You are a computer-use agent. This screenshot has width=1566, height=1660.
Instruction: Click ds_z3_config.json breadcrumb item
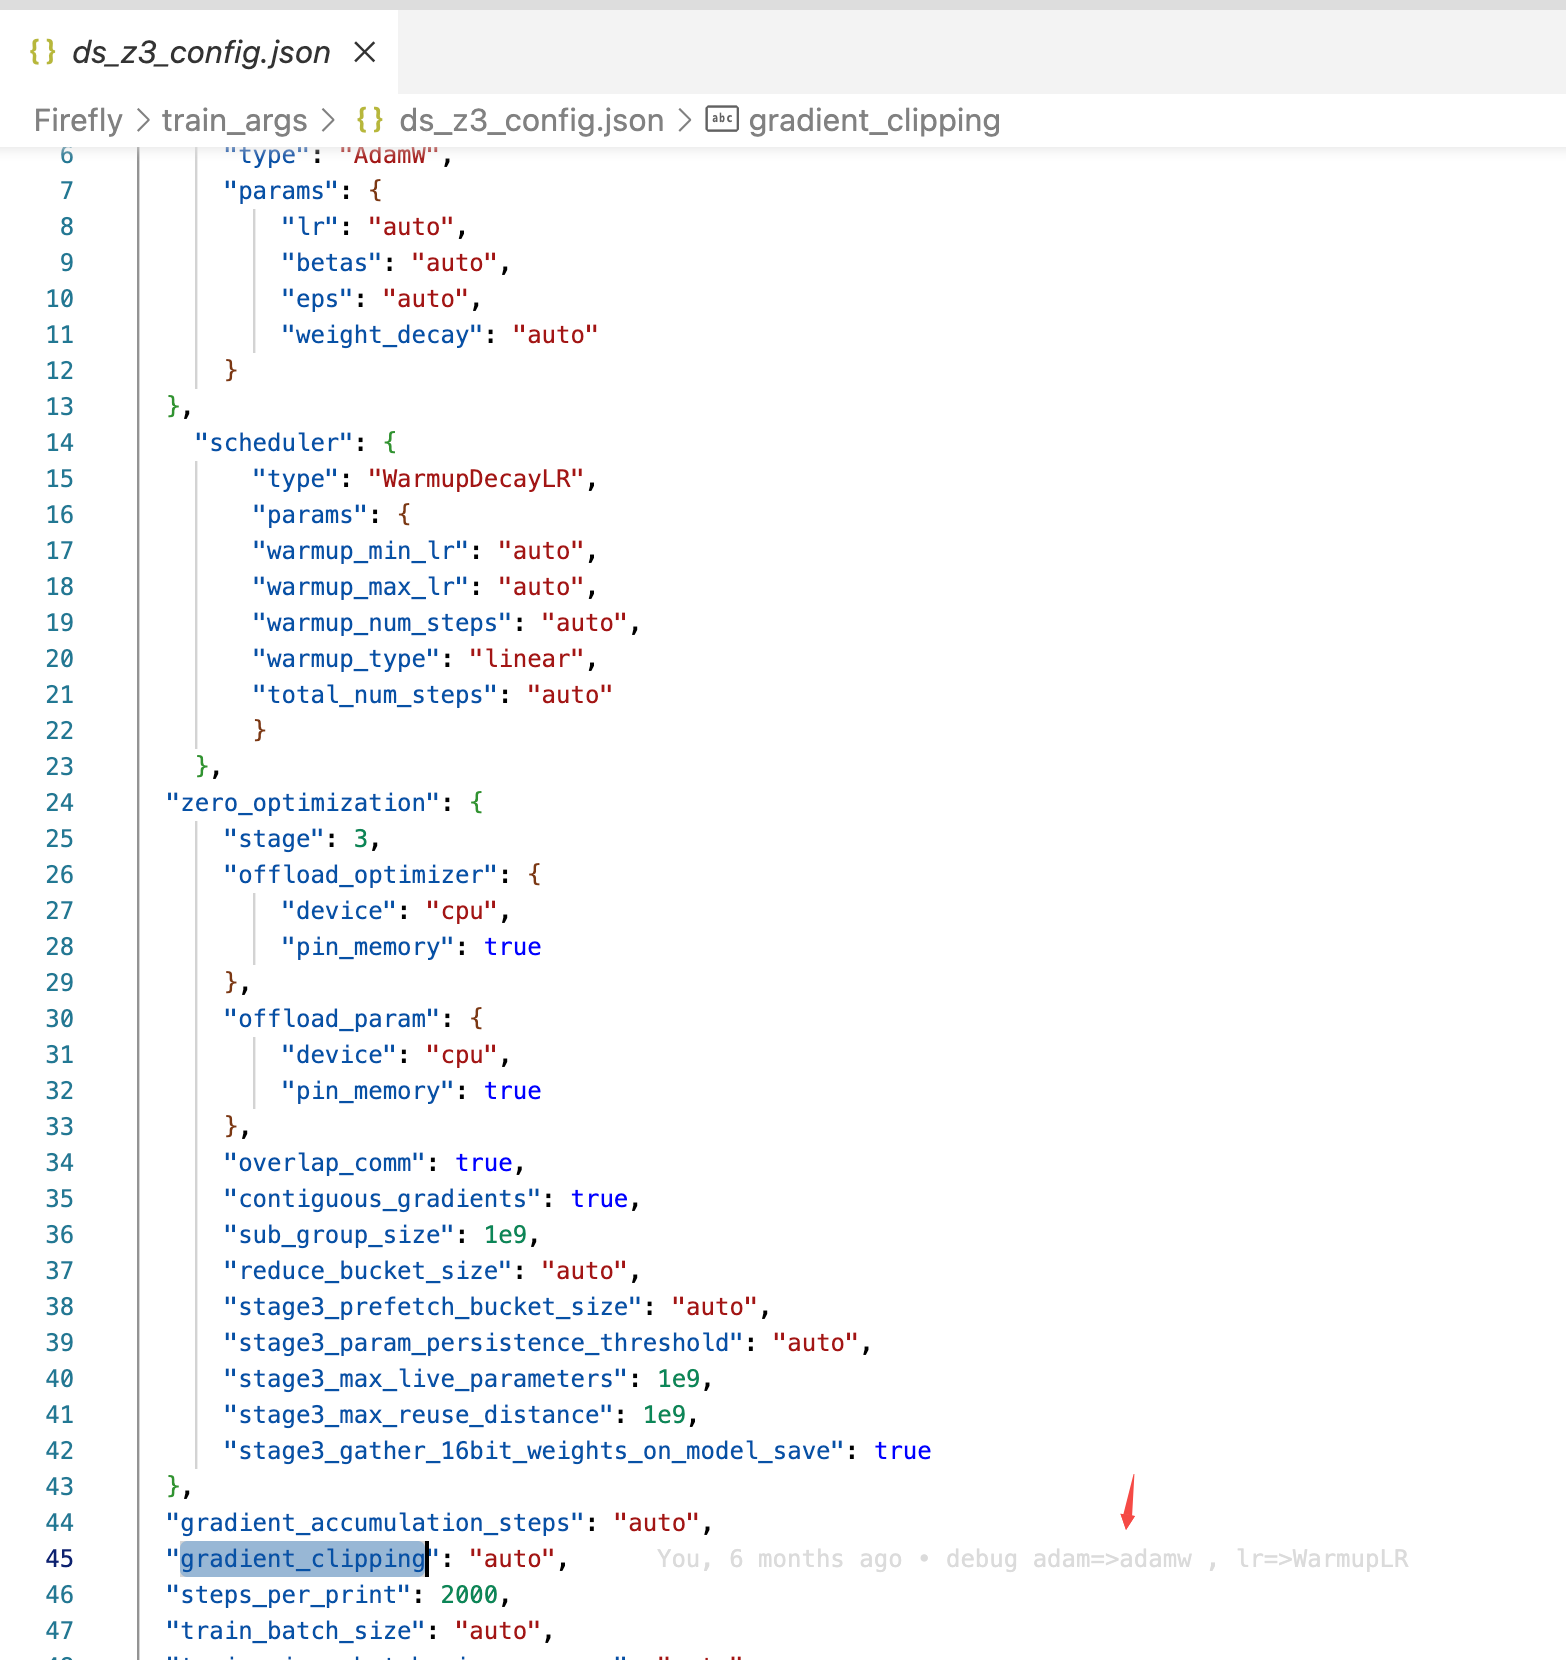pos(531,120)
